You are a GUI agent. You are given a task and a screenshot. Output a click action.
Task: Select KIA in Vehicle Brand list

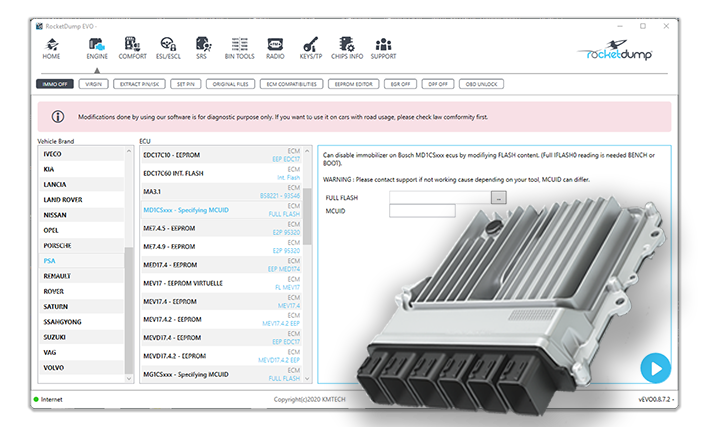coord(81,169)
